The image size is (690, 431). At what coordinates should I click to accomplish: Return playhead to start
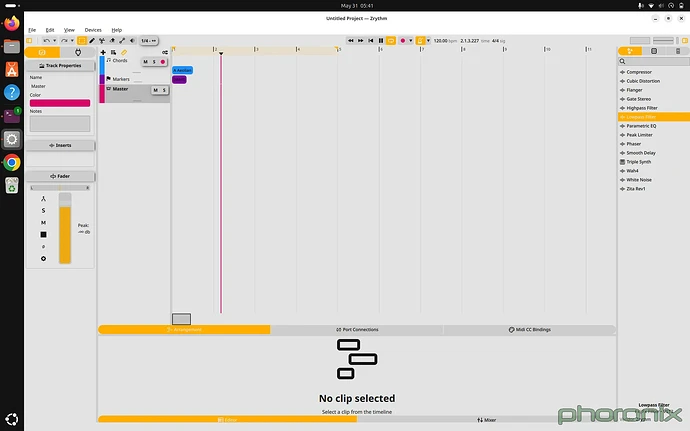click(371, 41)
